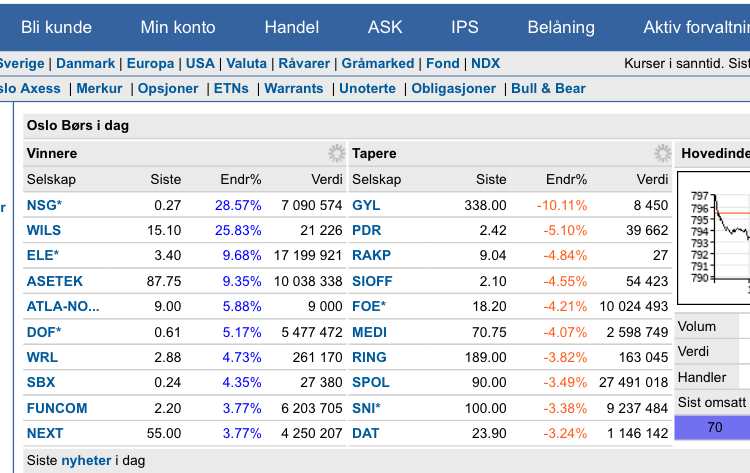Open the IPS menu item
Viewport: 750px width, 473px height.
click(465, 27)
